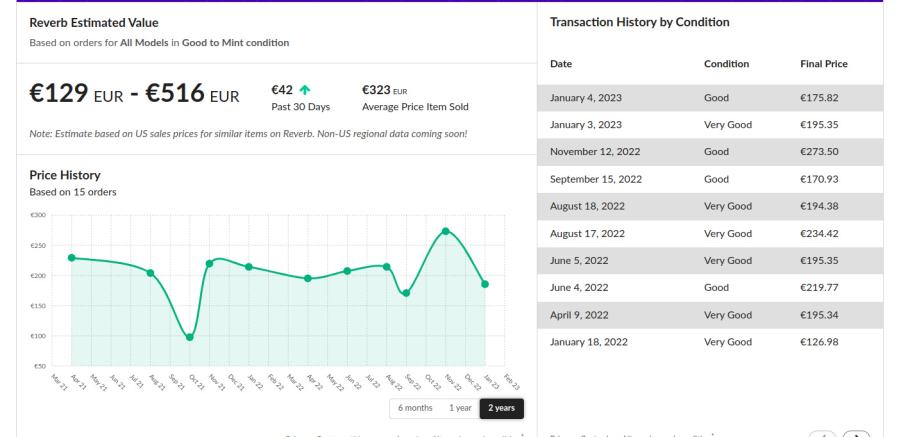Switch price history to 6 months
The width and height of the screenshot is (919, 437).
415,408
